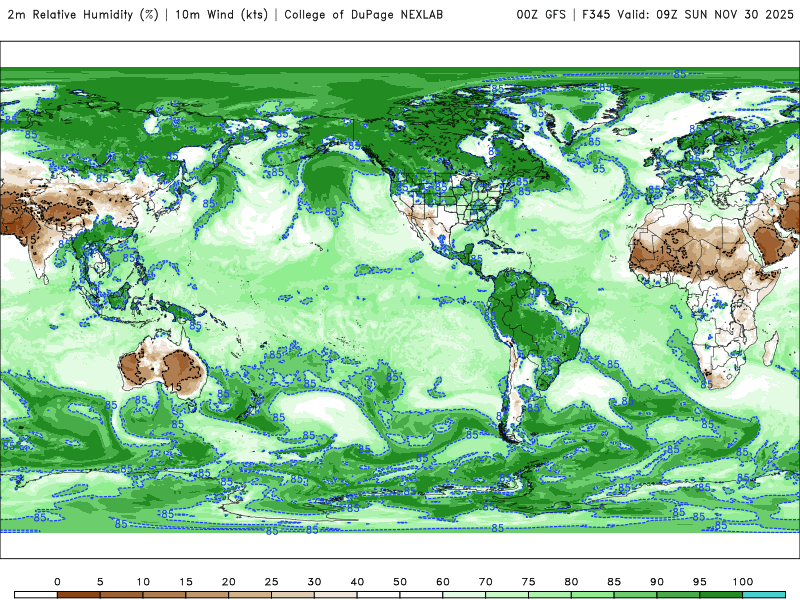Viewport: 800px width, 600px height.
Task: Click the 'Valid: 09Z SUN NOV 30 2025' text
Action: [x=705, y=15]
